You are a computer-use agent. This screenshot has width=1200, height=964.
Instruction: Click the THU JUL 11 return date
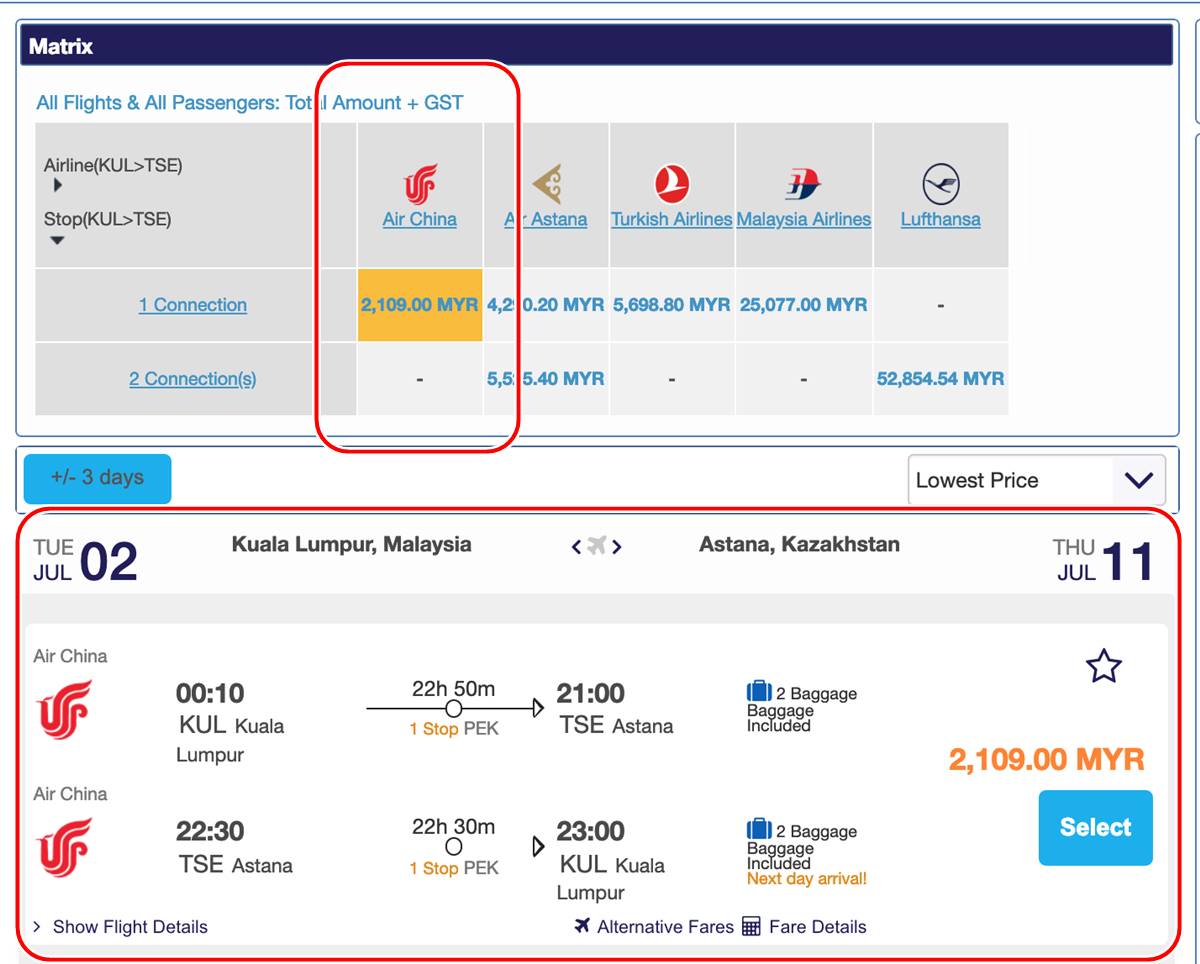(x=1104, y=561)
